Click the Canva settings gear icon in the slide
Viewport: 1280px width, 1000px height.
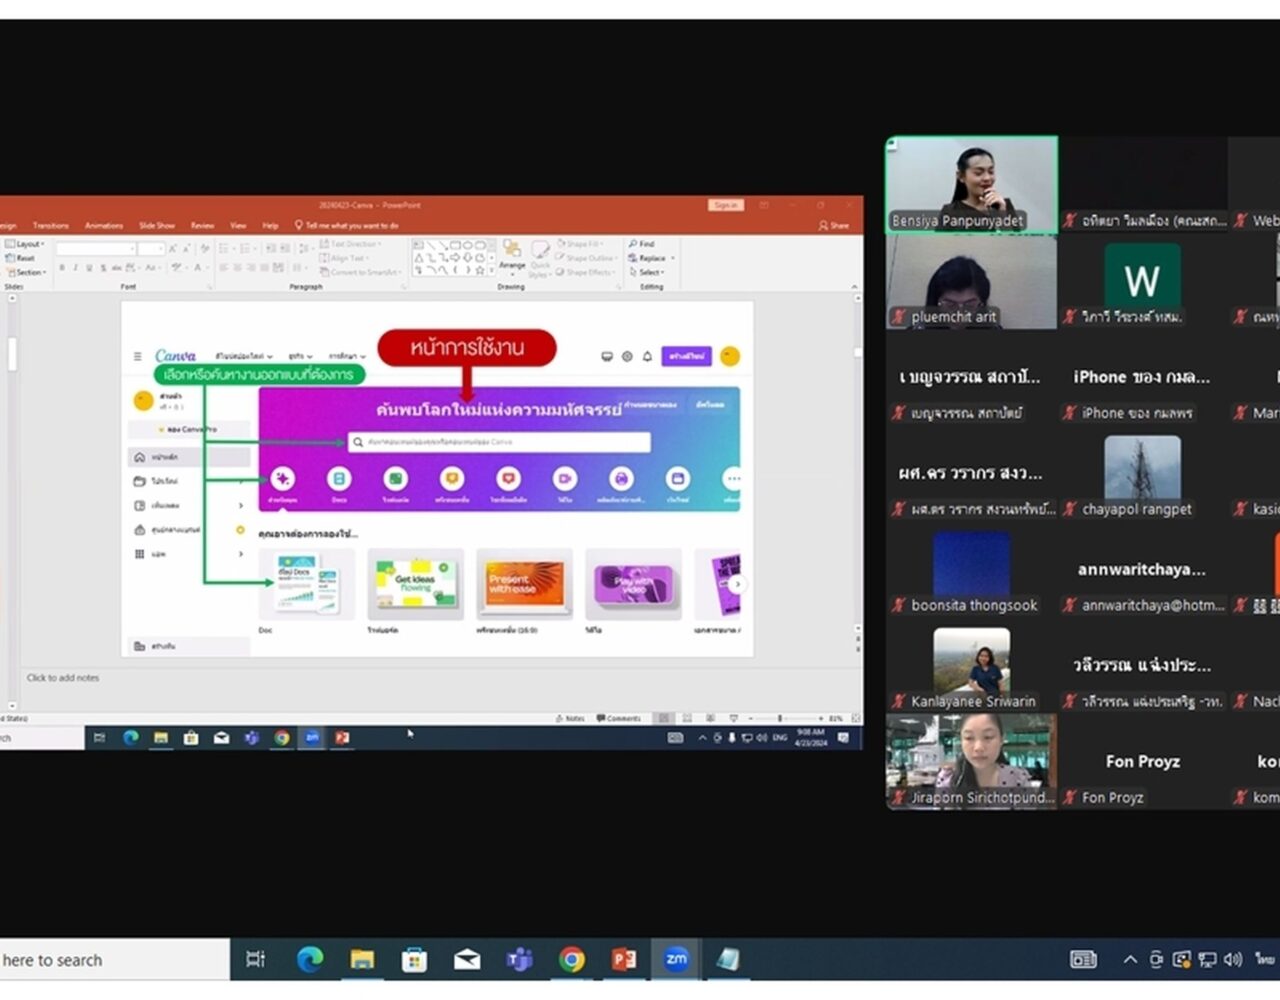[x=627, y=356]
